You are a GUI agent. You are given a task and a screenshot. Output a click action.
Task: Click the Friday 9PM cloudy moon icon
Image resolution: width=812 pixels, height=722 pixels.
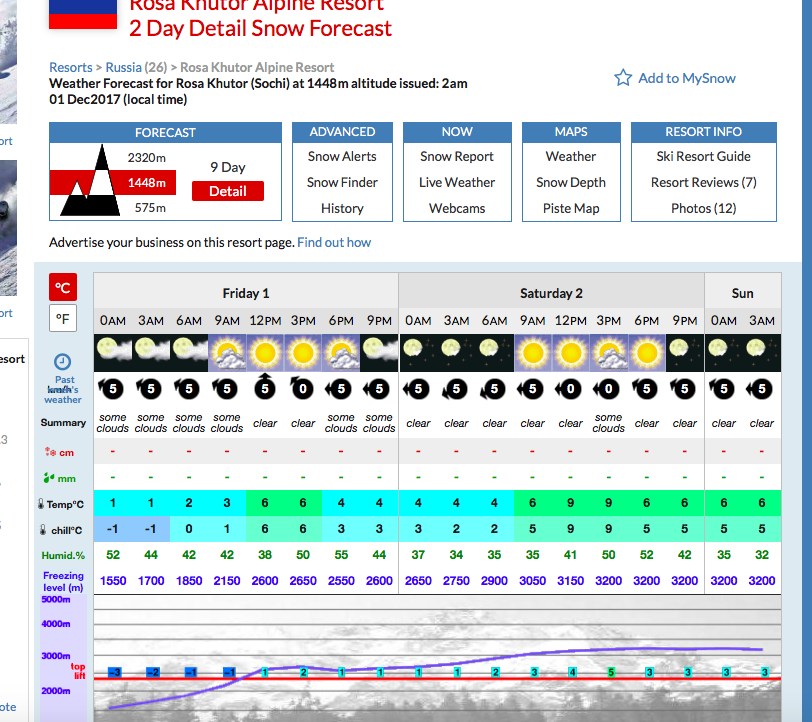click(x=379, y=353)
